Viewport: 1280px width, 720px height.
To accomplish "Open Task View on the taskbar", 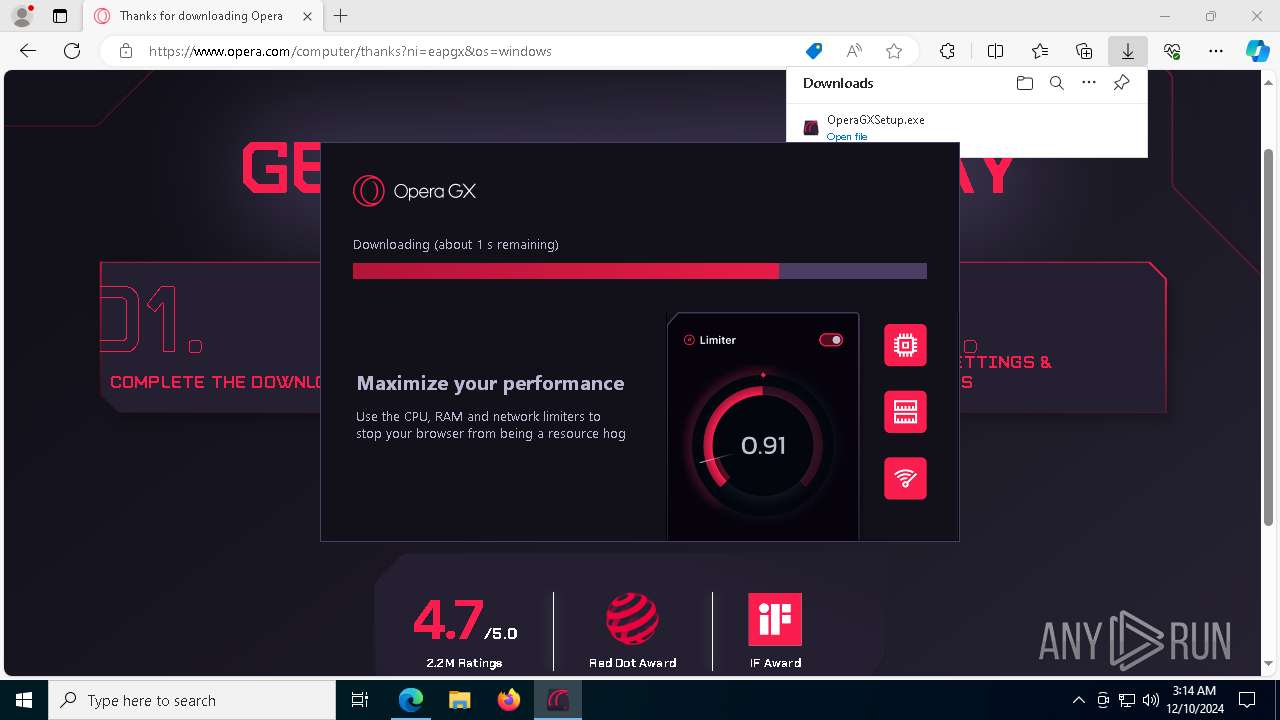I will (360, 700).
